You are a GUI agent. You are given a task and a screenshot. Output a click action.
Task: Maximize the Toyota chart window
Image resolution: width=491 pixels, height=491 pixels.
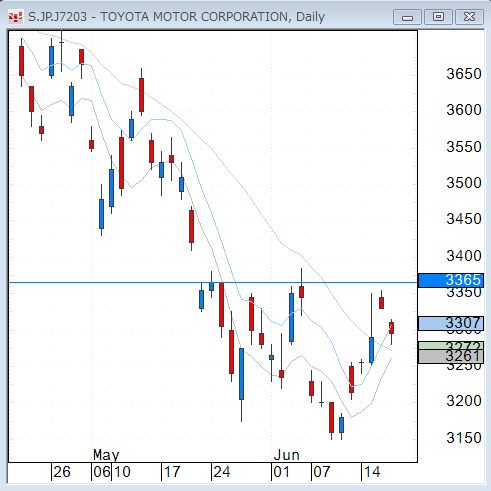coord(438,17)
